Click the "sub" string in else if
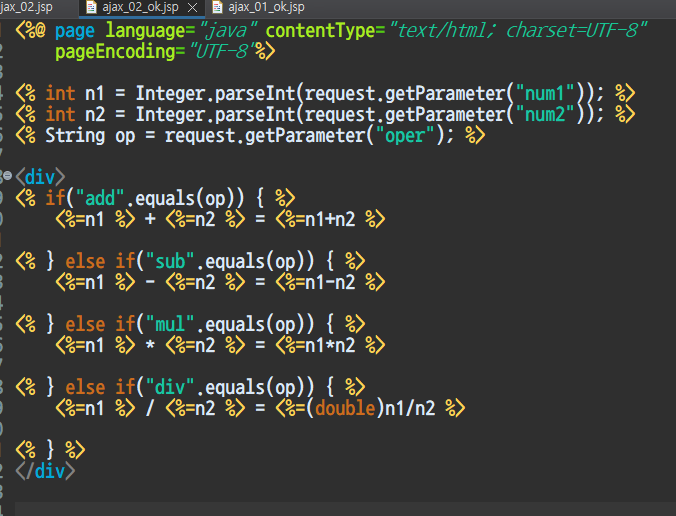 click(170, 261)
